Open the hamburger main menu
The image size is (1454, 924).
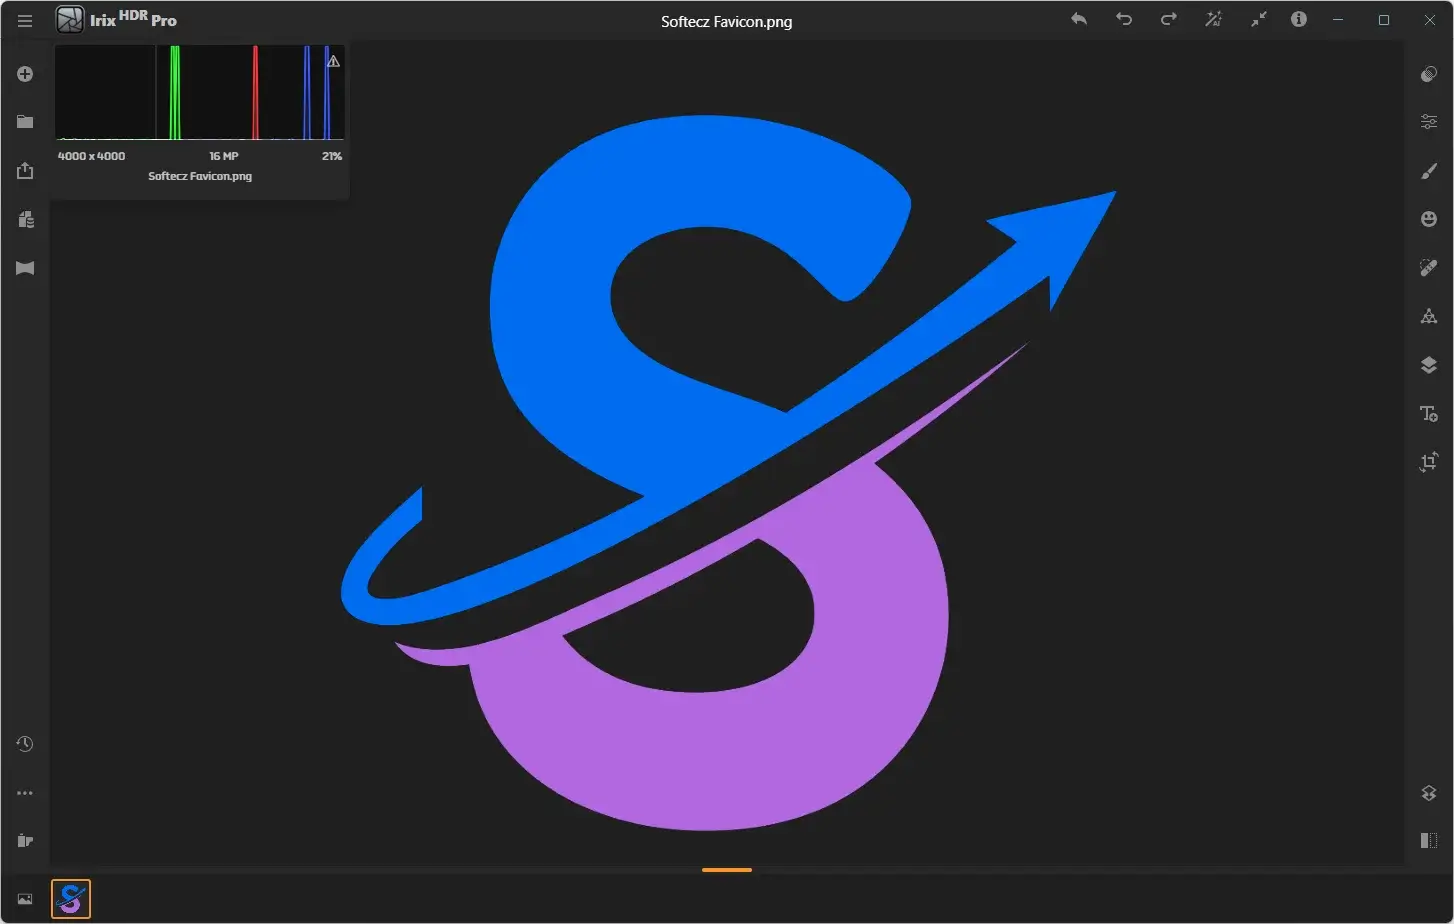click(25, 20)
